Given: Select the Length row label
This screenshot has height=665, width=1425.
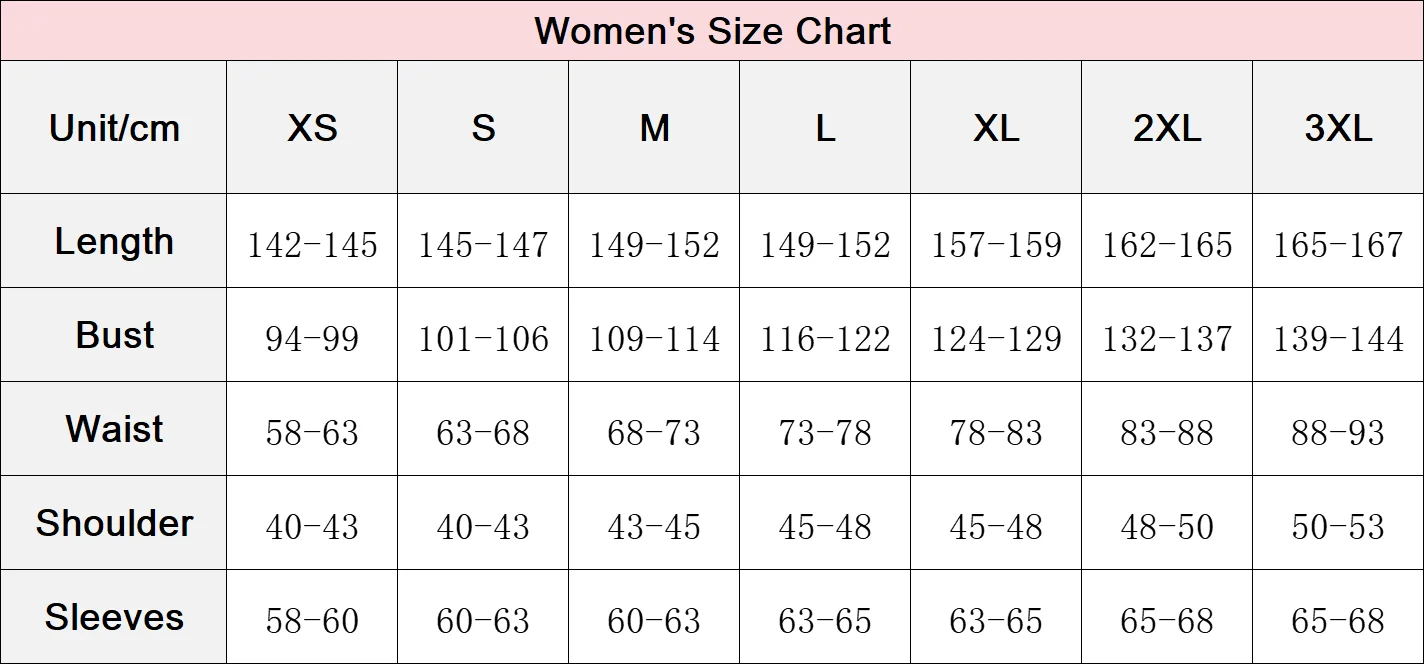Looking at the screenshot, I should [114, 242].
